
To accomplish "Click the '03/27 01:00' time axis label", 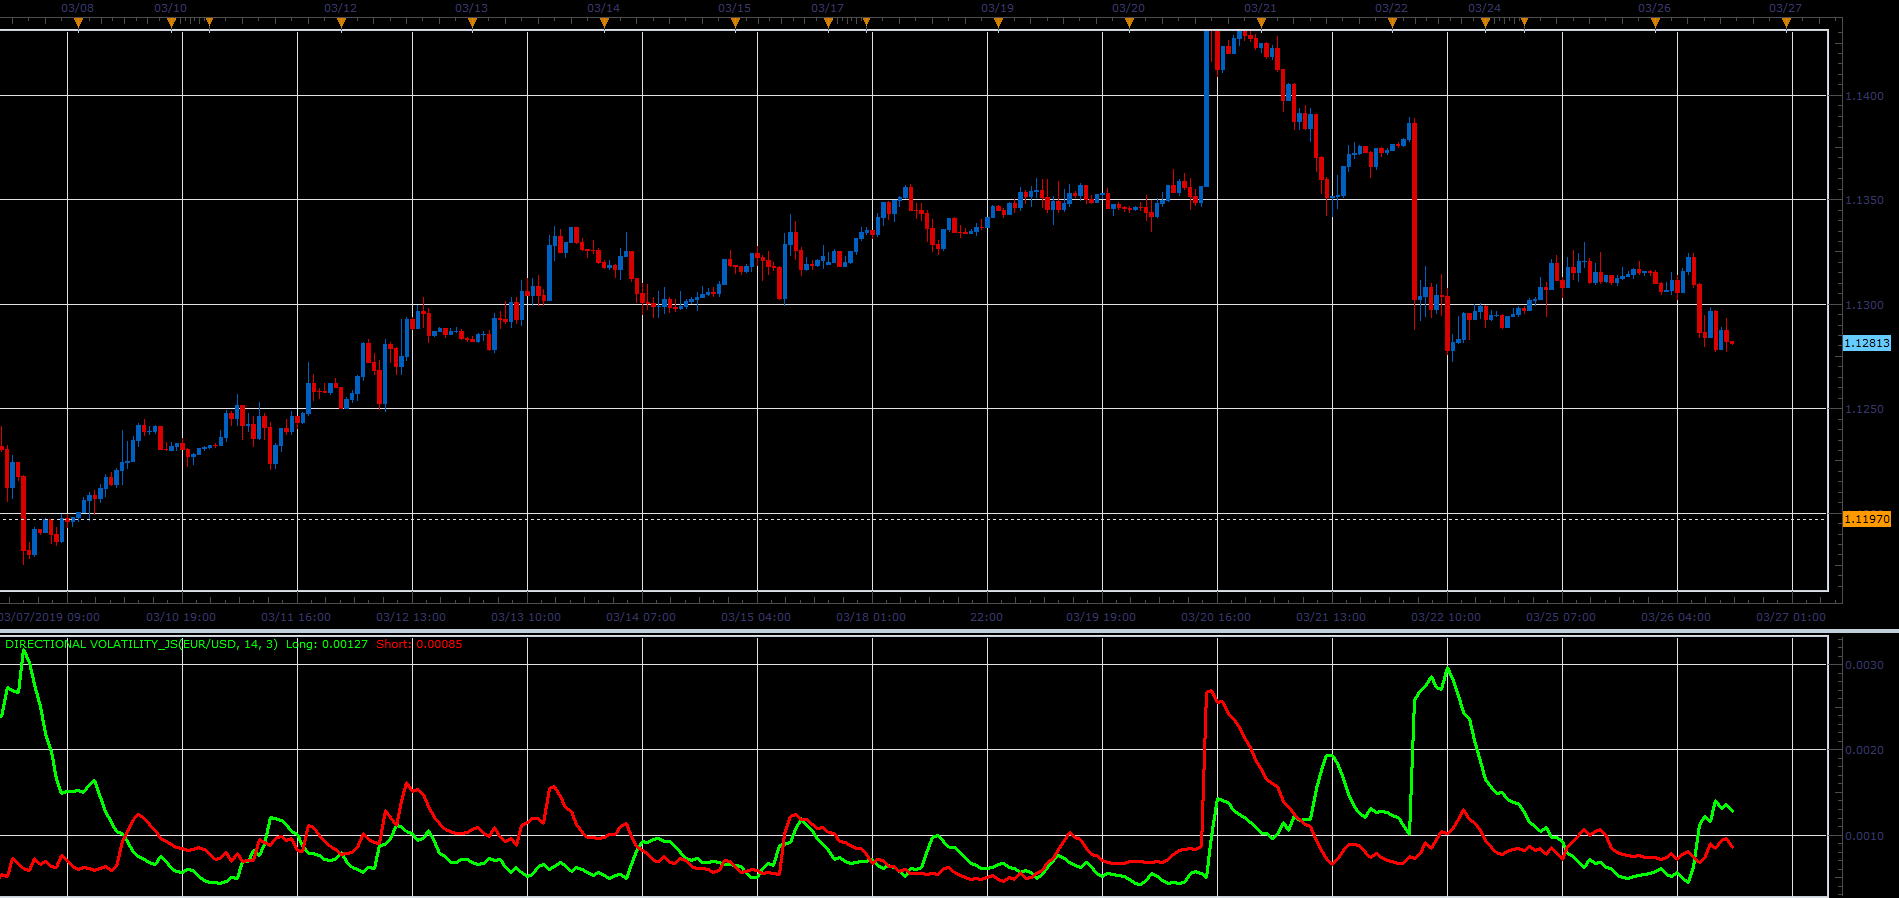I will [1791, 617].
